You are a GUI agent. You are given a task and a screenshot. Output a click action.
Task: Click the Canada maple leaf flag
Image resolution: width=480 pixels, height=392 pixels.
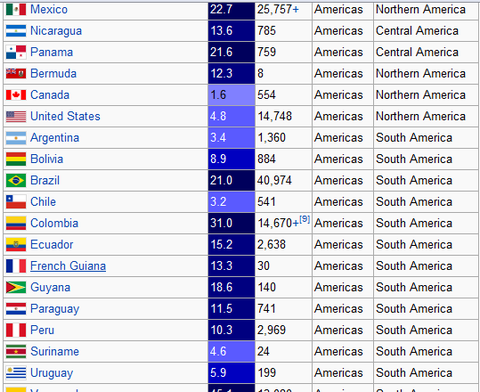coord(16,95)
